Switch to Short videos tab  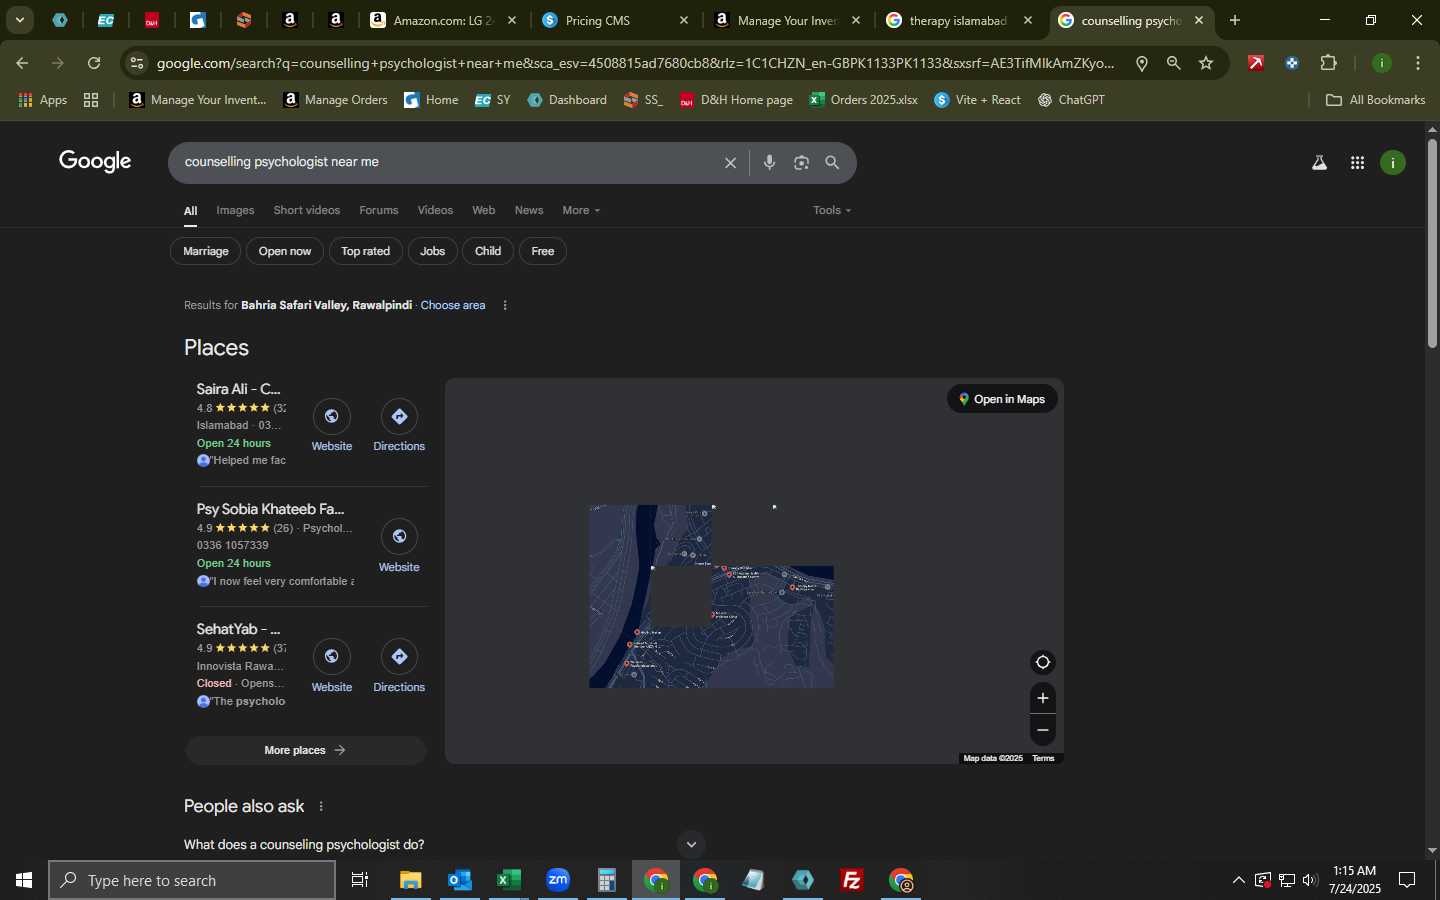click(x=307, y=210)
